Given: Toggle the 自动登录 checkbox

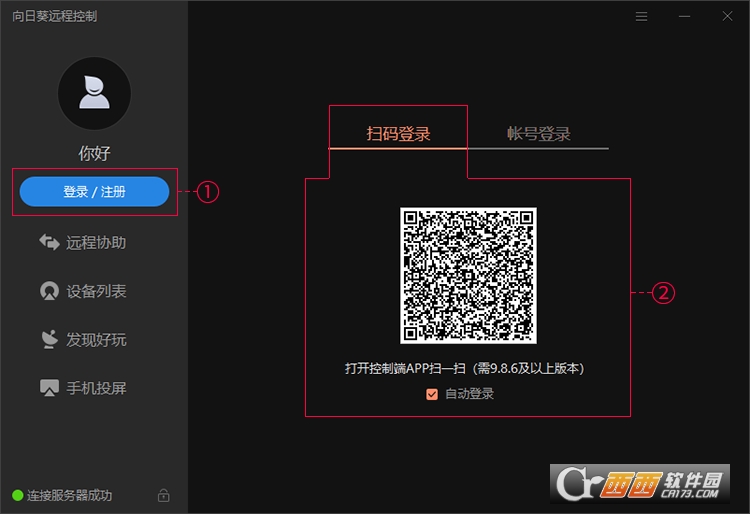Looking at the screenshot, I should tap(432, 394).
